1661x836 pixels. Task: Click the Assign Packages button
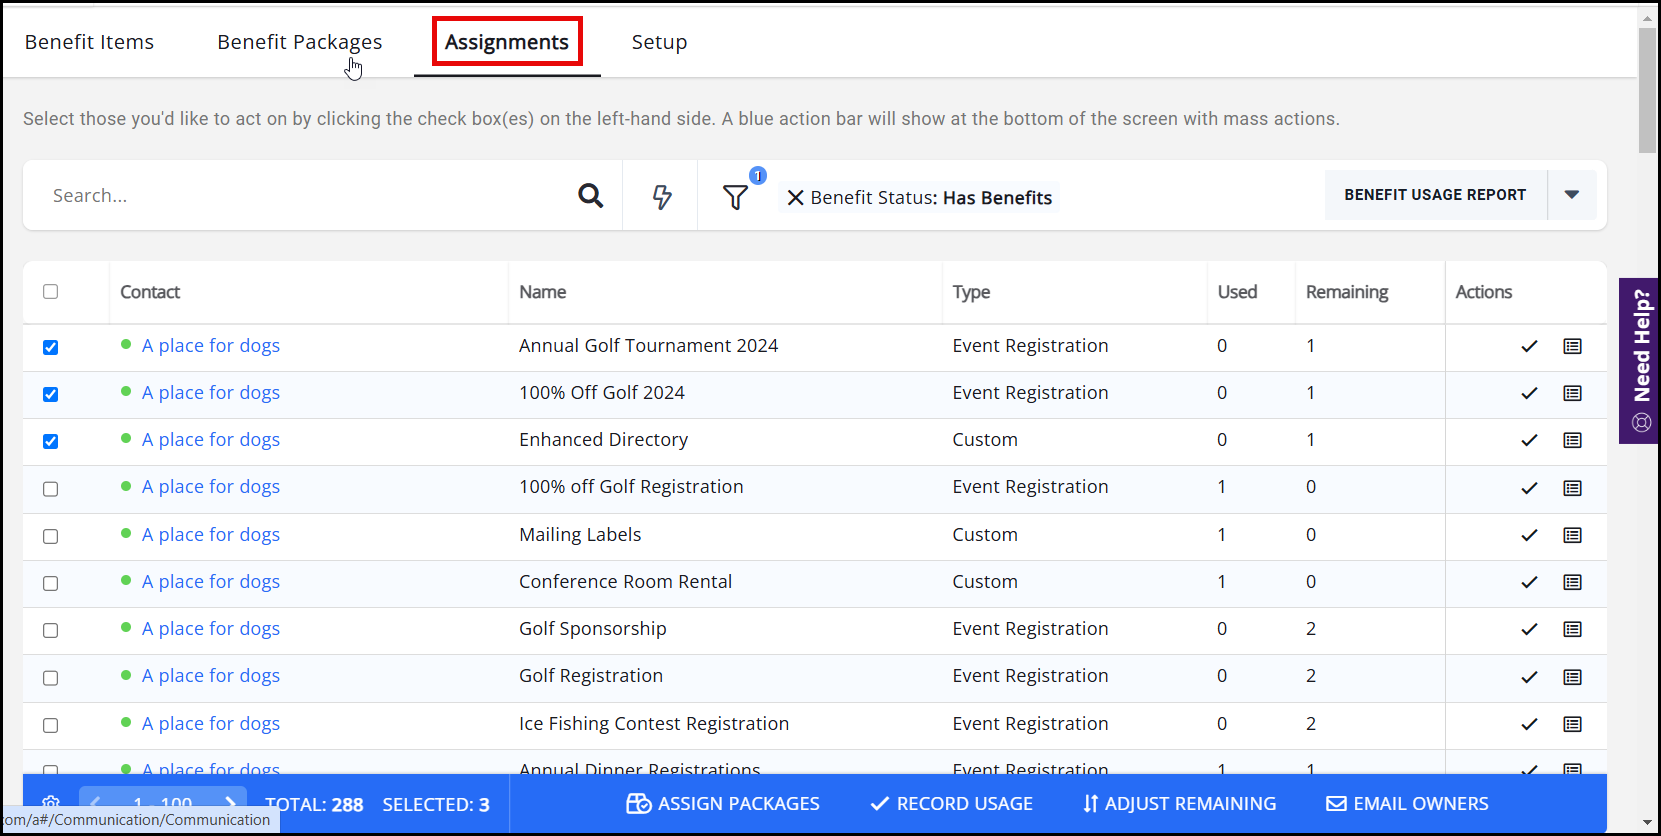(x=723, y=804)
